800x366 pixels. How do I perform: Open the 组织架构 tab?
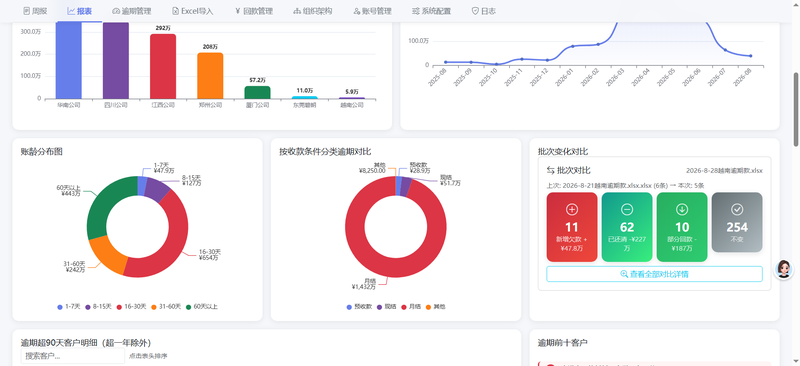pos(313,11)
